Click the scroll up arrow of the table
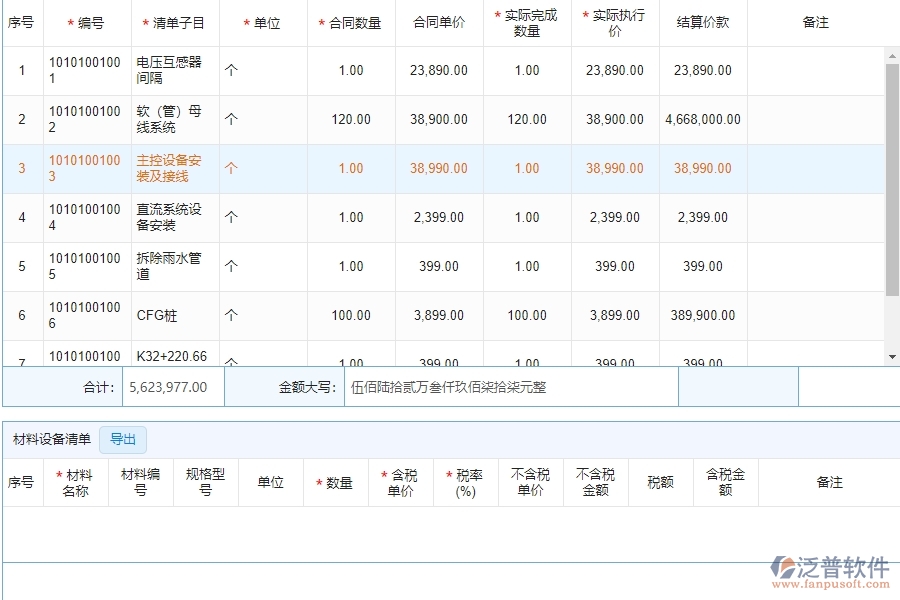This screenshot has width=900, height=600. pyautogui.click(x=892, y=56)
